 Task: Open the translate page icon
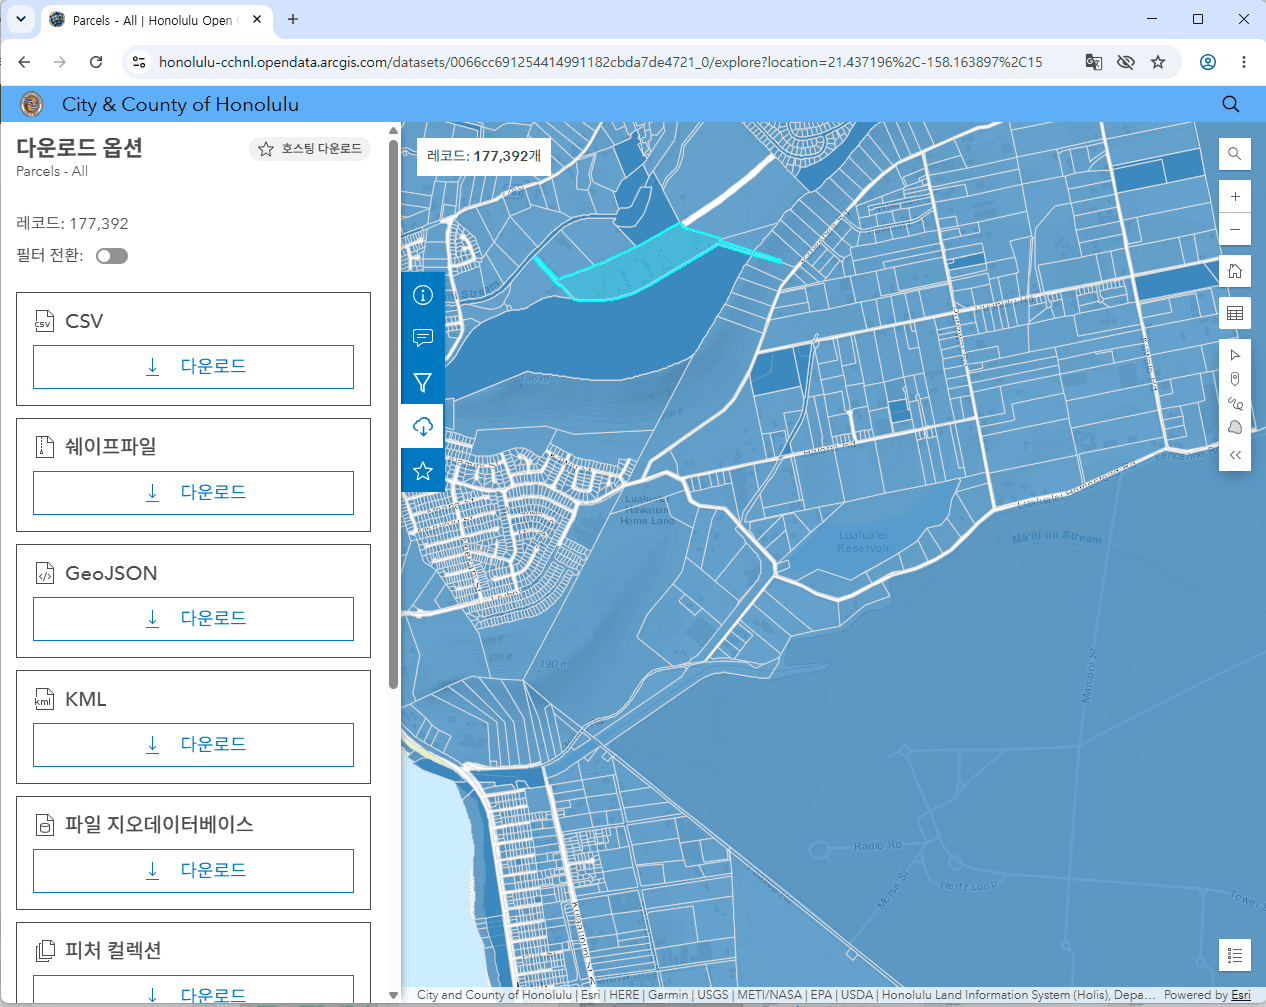[x=1094, y=62]
